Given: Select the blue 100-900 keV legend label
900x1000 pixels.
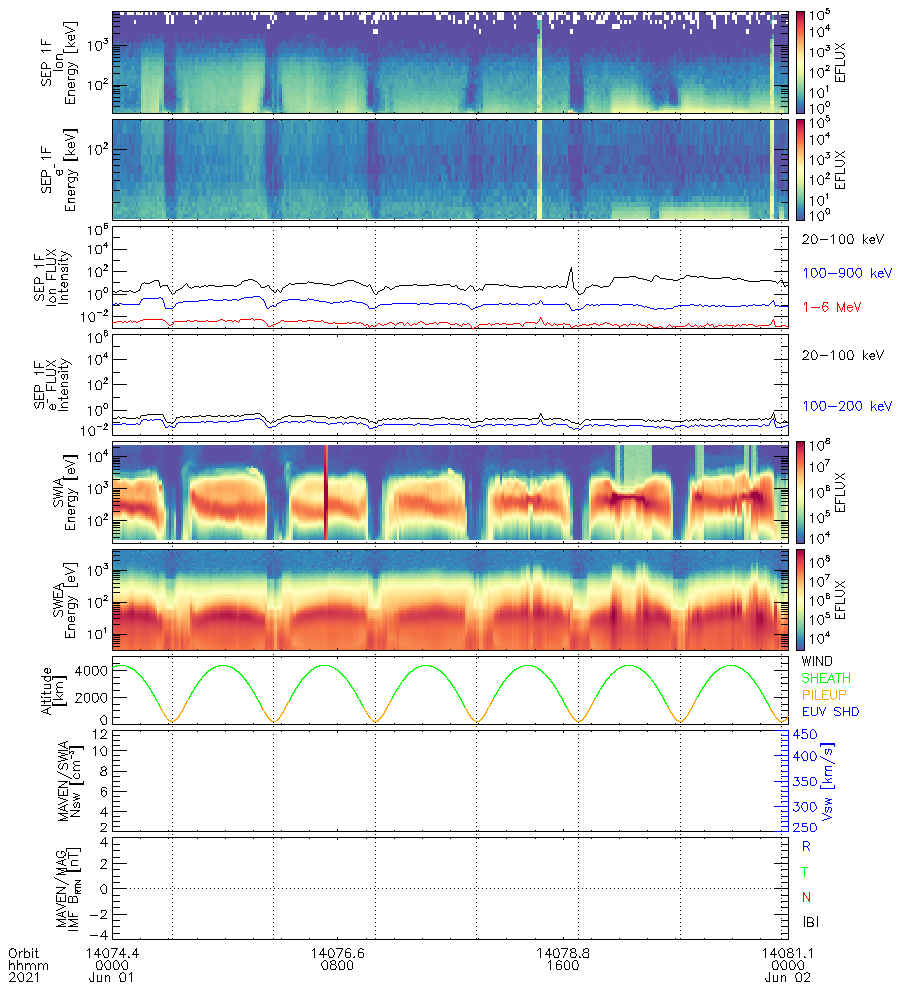Looking at the screenshot, I should pos(846,272).
